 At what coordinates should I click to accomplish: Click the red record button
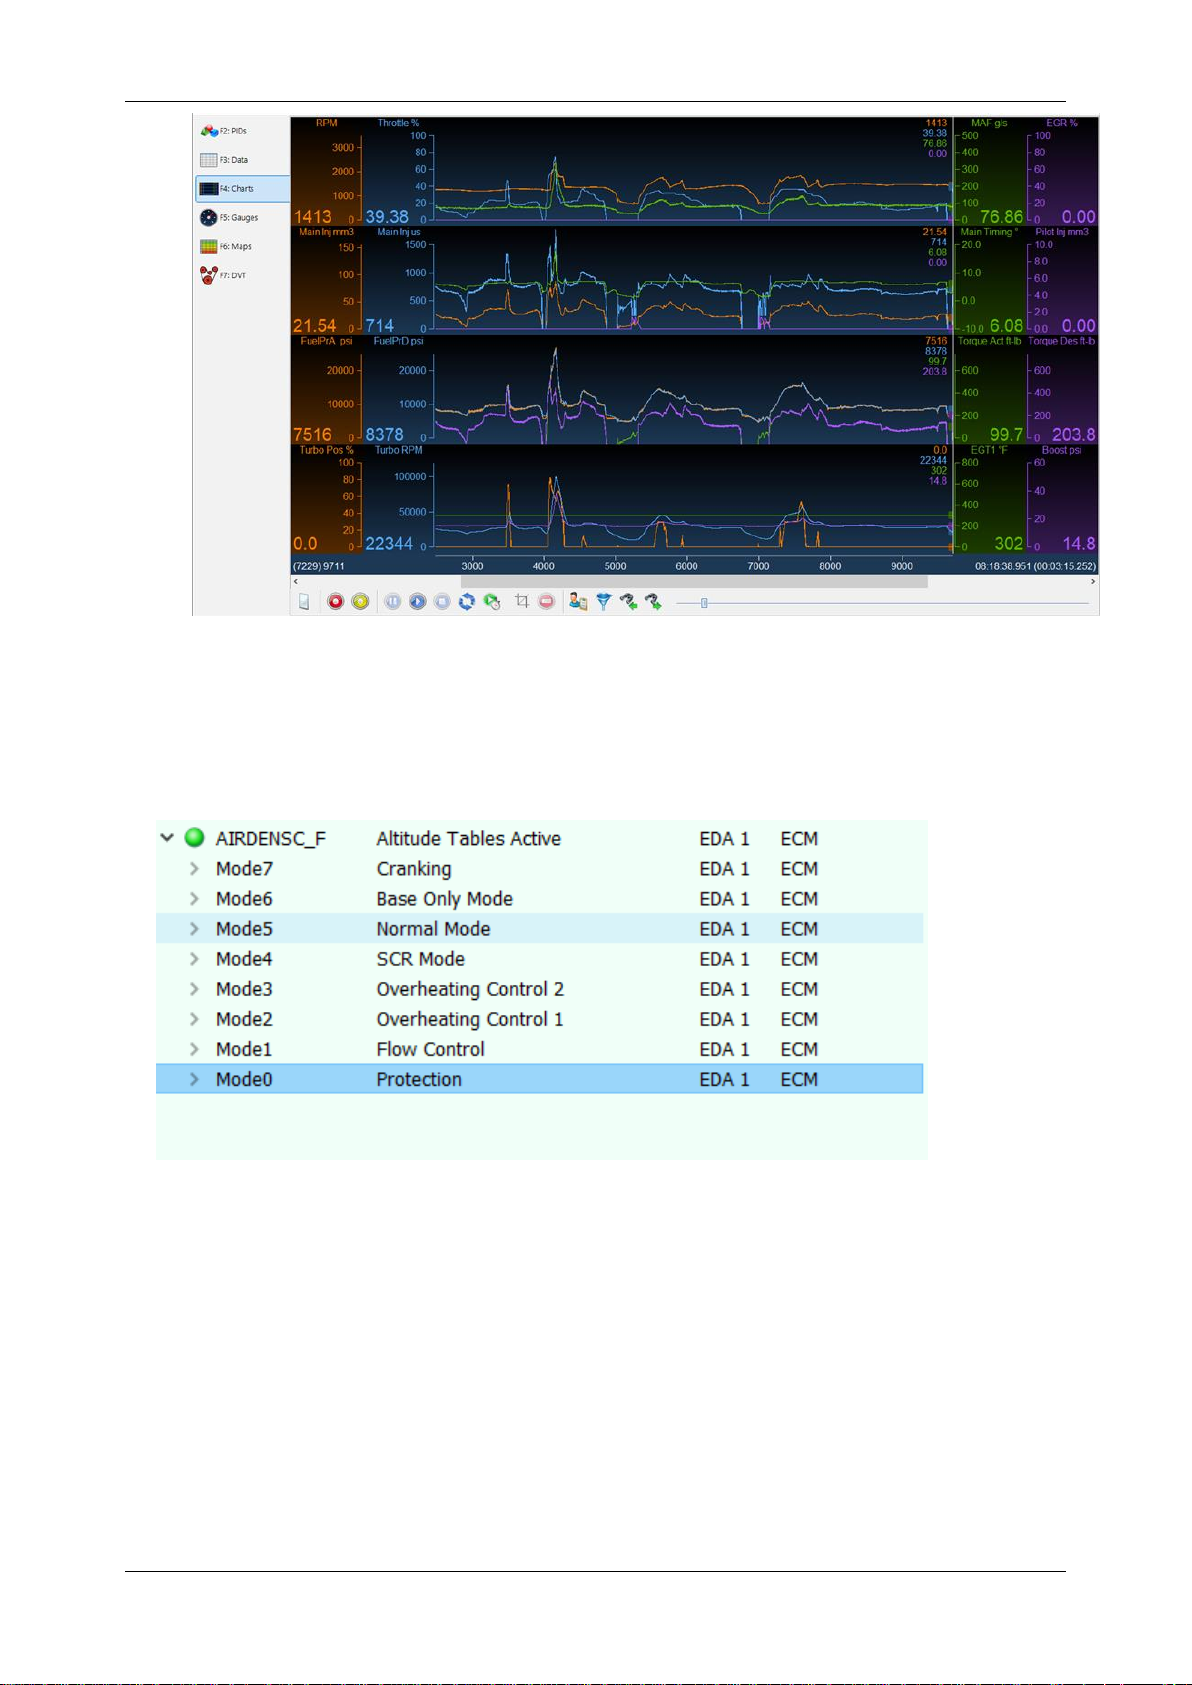pos(336,602)
